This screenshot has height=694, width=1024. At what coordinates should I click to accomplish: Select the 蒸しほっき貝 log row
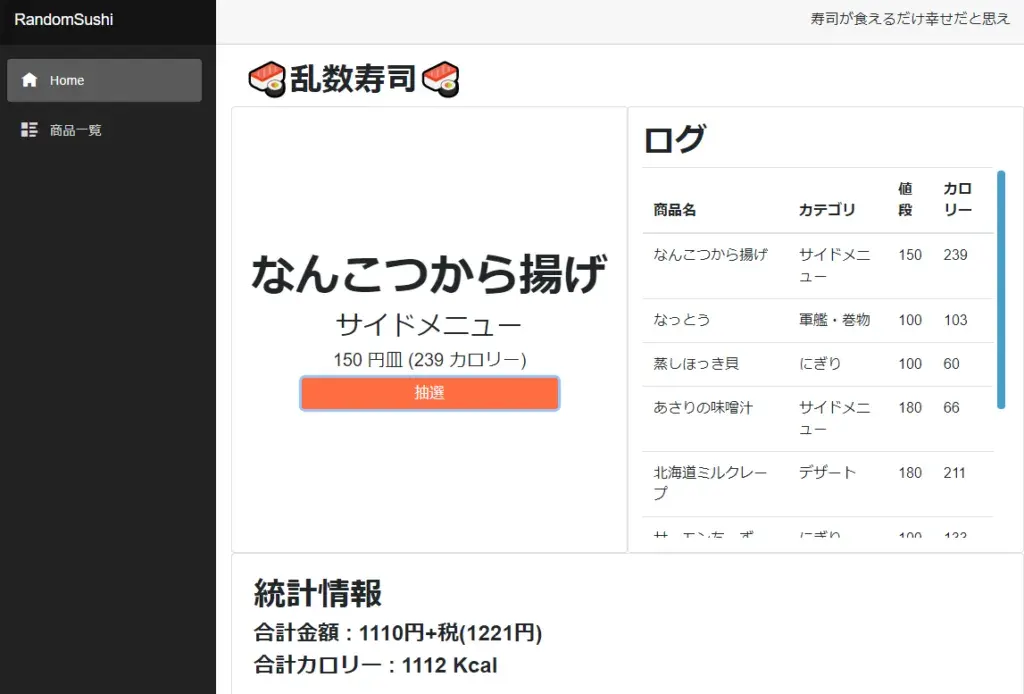pos(696,364)
